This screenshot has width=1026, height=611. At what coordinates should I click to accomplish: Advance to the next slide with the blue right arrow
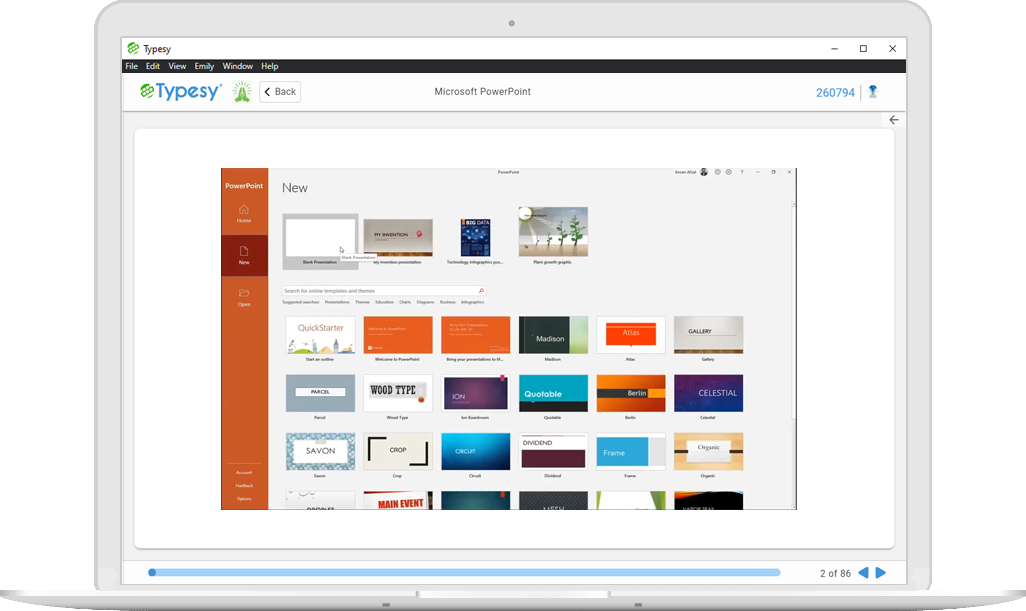point(881,573)
